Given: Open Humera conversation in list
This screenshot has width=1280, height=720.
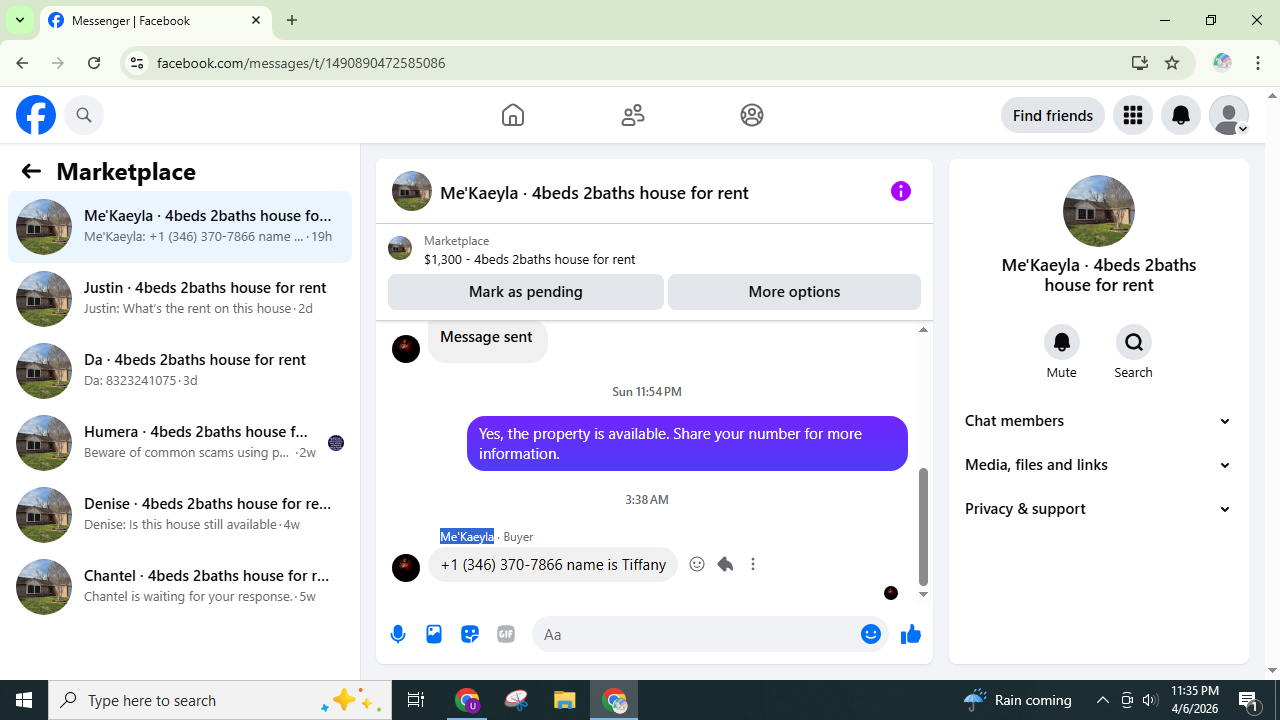Looking at the screenshot, I should point(180,443).
